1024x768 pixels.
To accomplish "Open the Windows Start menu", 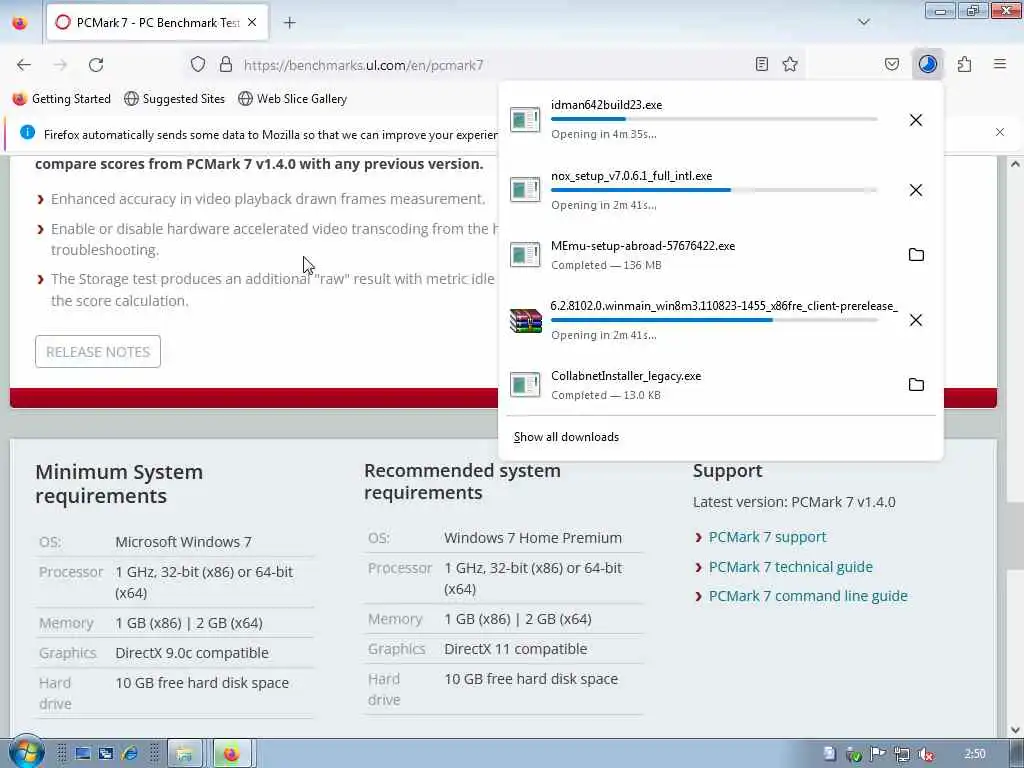I will point(25,752).
